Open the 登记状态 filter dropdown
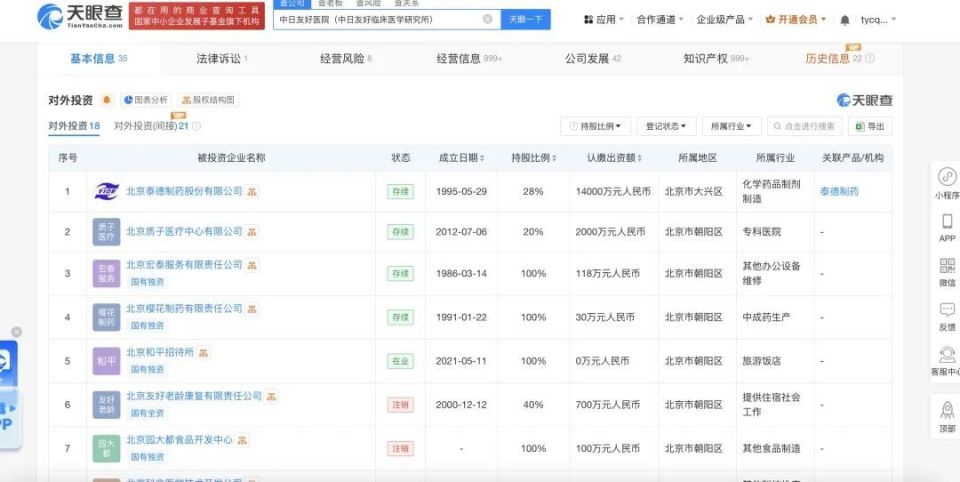960x482 pixels. [x=666, y=126]
